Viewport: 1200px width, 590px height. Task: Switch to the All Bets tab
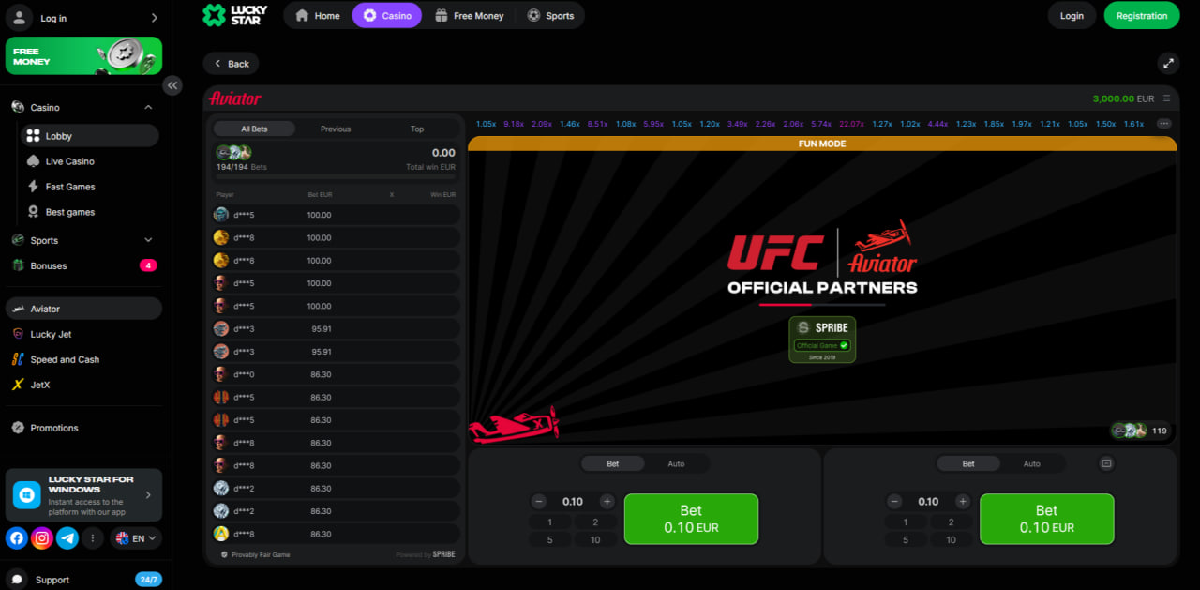click(x=254, y=129)
